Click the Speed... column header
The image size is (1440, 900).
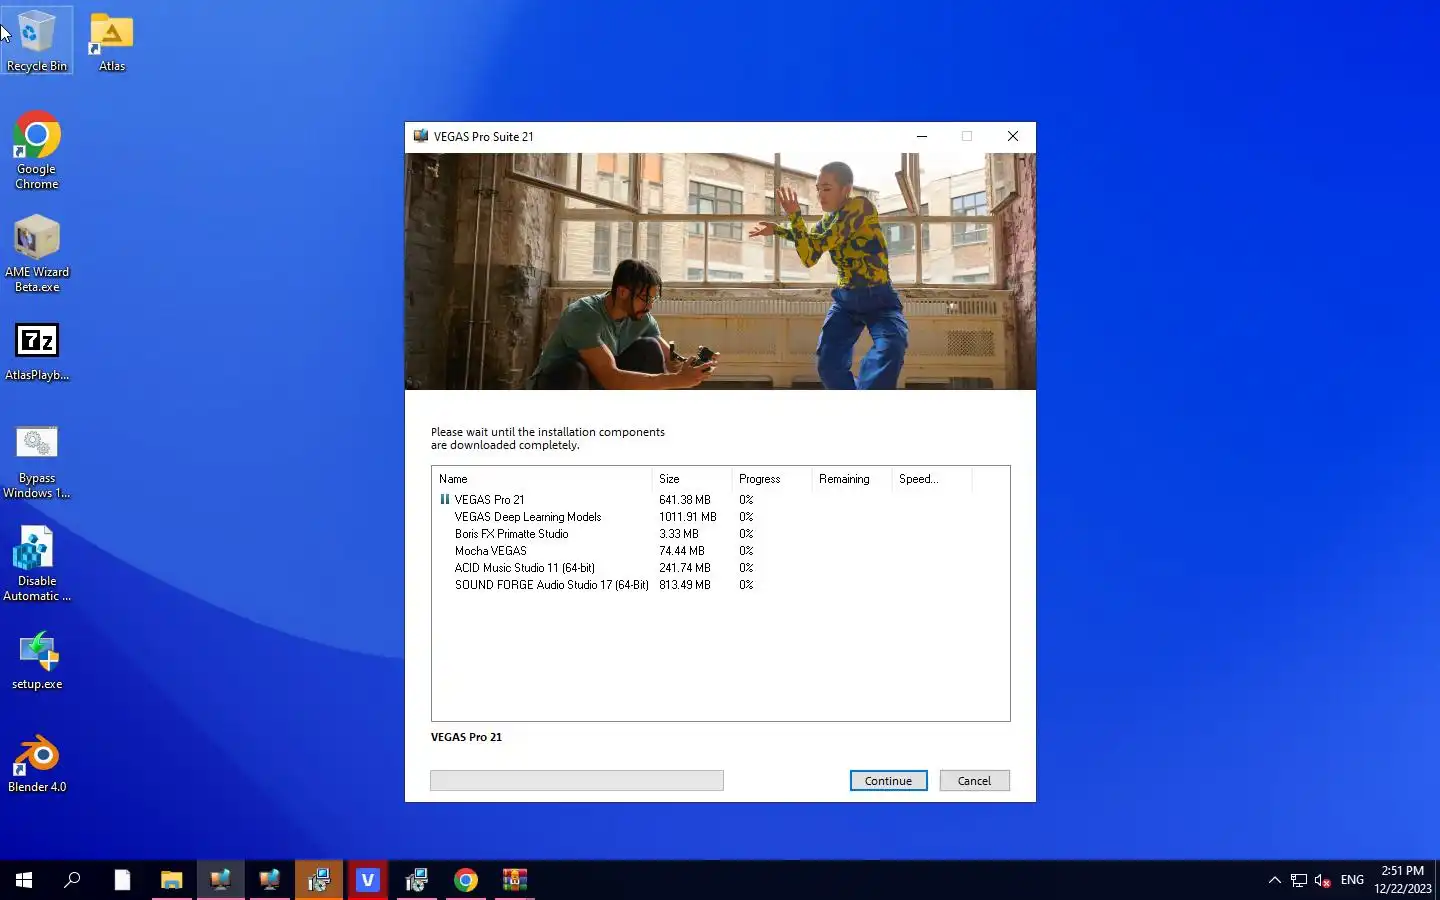click(x=932, y=479)
